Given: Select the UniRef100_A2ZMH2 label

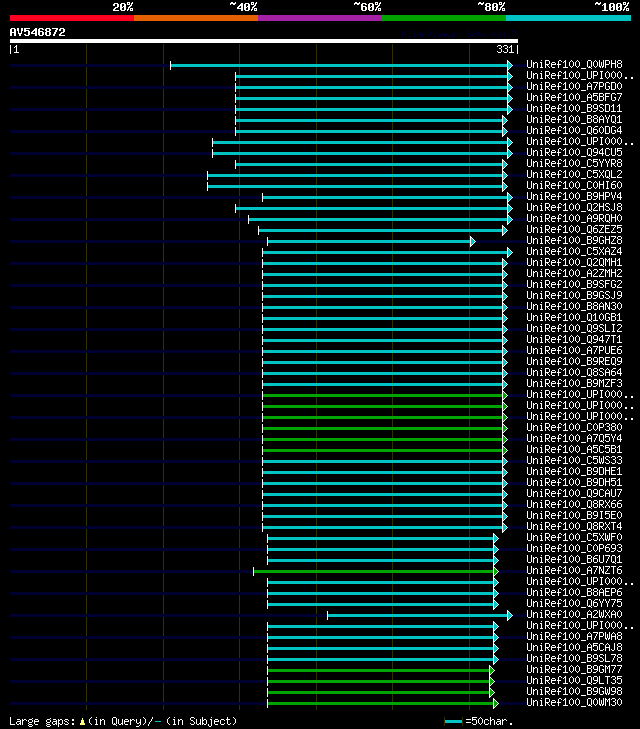Looking at the screenshot, I should coord(574,273).
